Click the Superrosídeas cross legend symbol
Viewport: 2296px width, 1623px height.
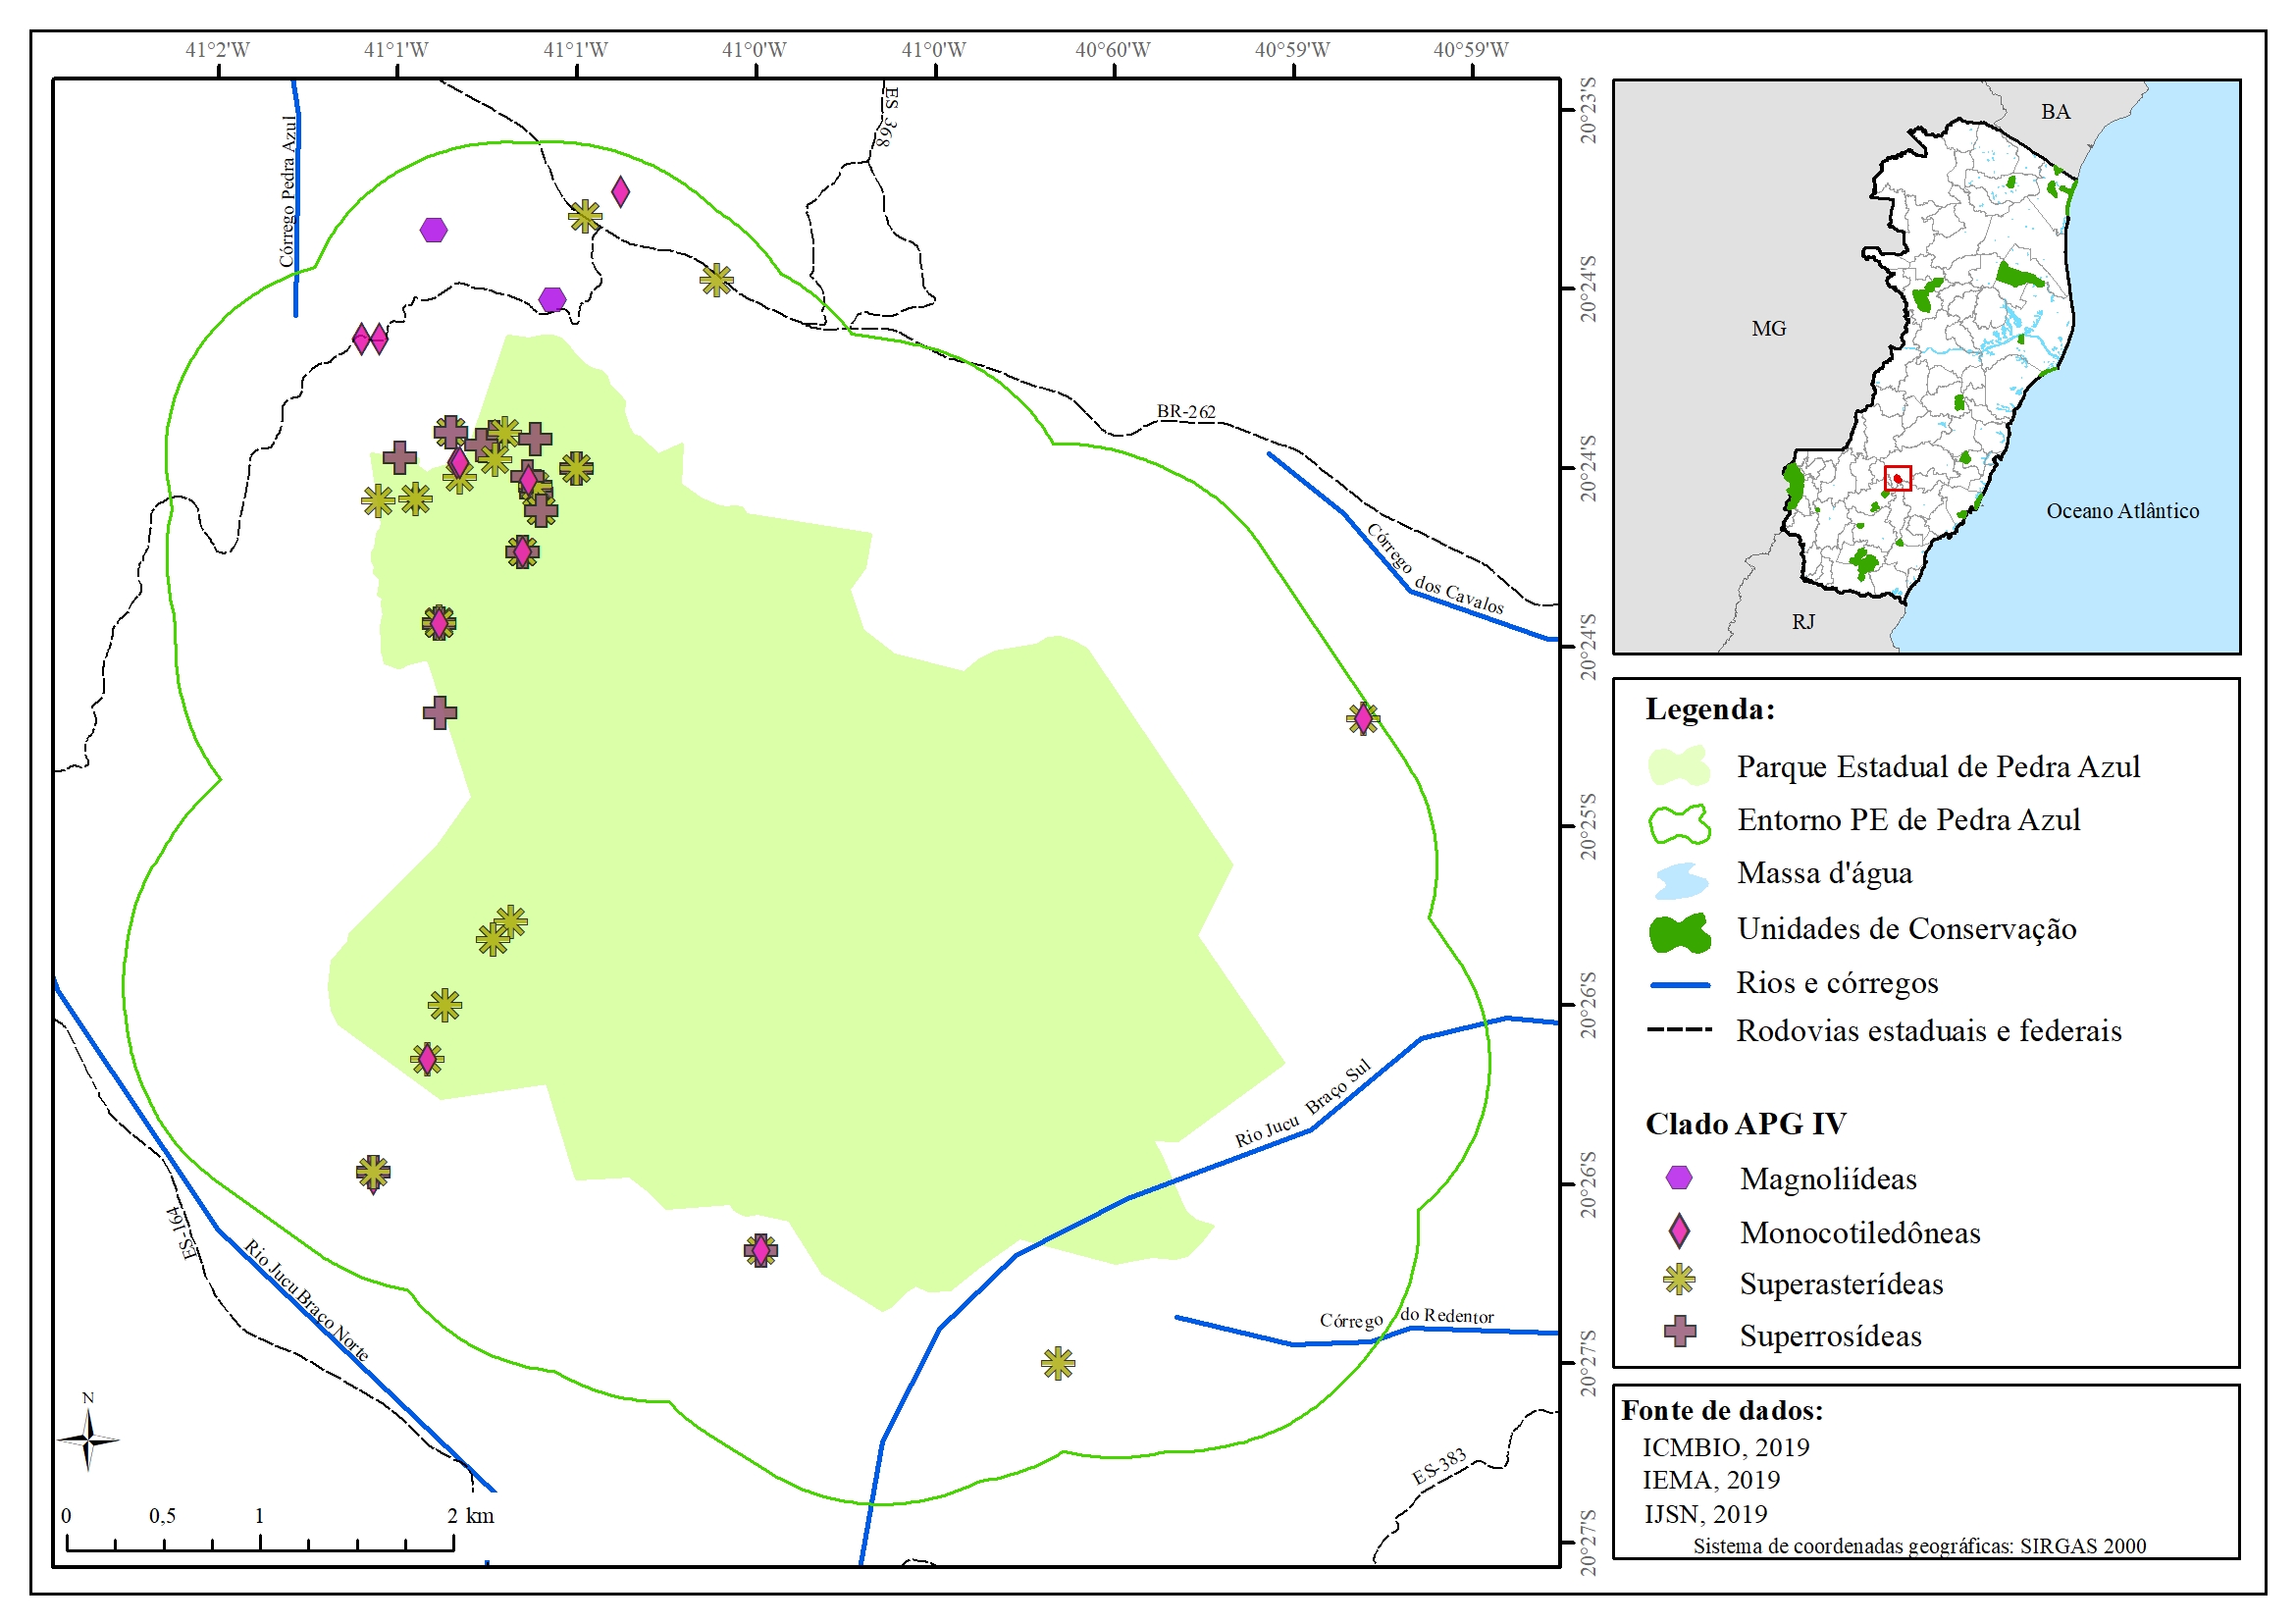[1679, 1331]
